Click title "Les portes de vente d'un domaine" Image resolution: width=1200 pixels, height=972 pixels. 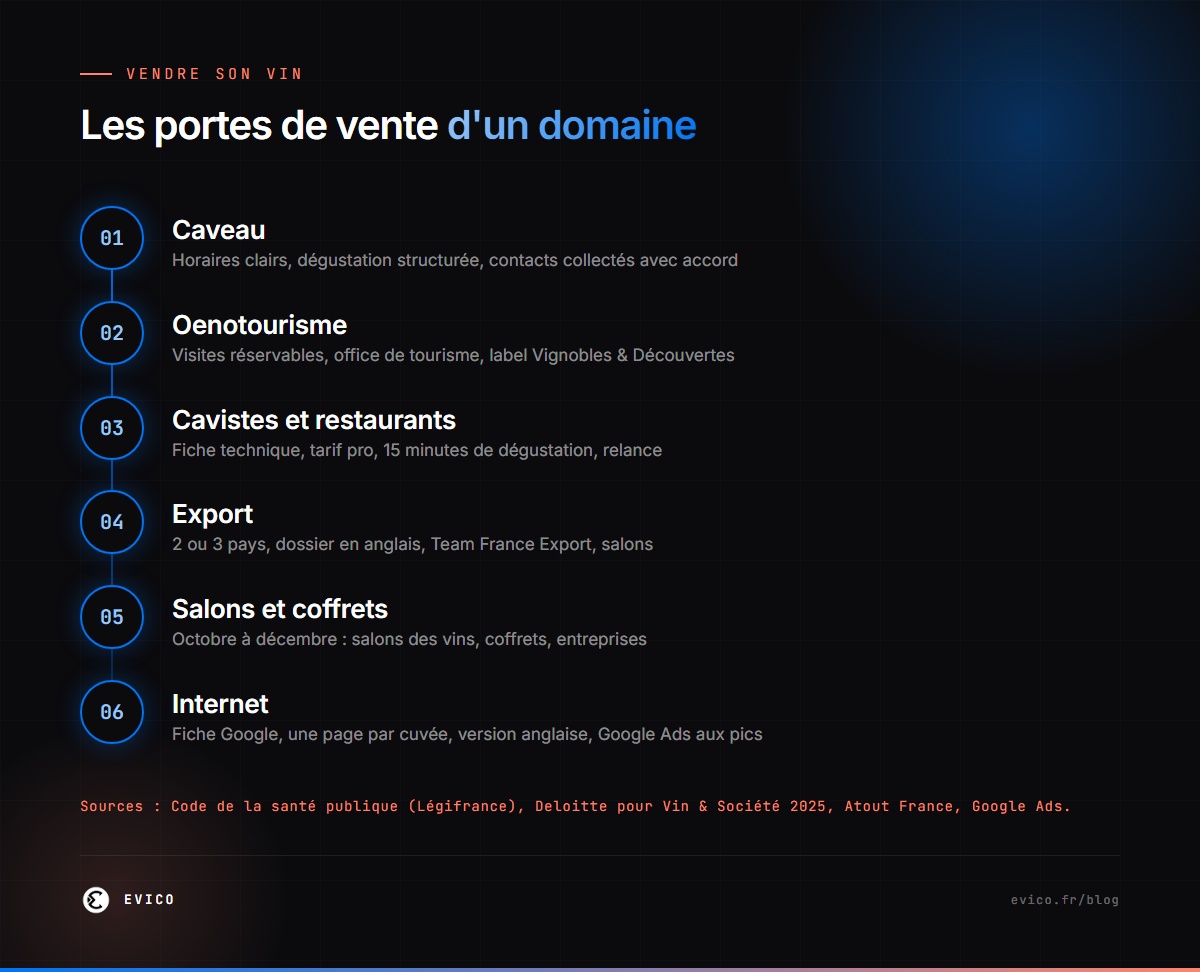point(388,126)
